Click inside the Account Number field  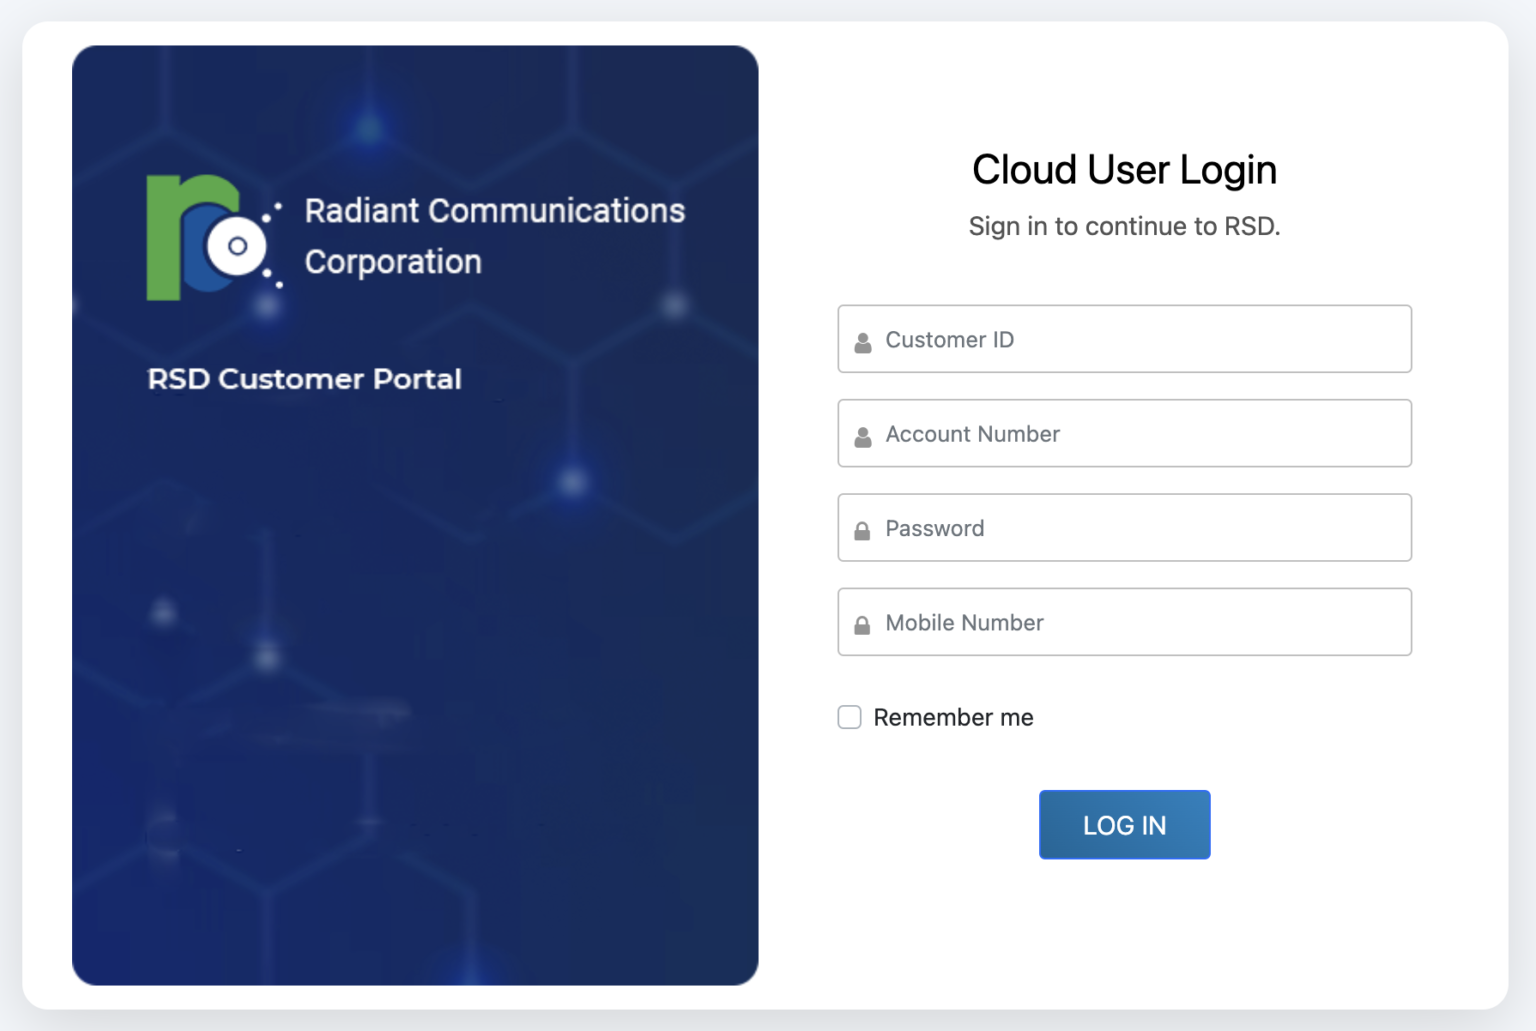coord(1124,434)
